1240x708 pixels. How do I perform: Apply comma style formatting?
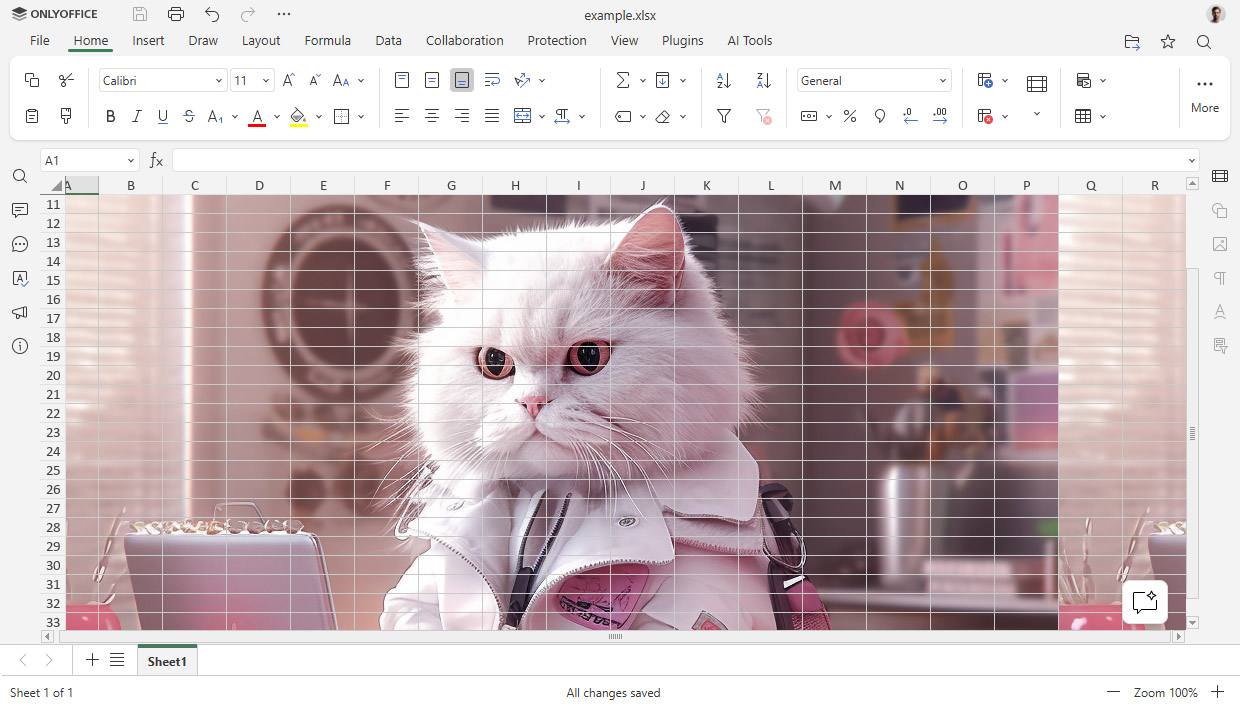tap(880, 116)
